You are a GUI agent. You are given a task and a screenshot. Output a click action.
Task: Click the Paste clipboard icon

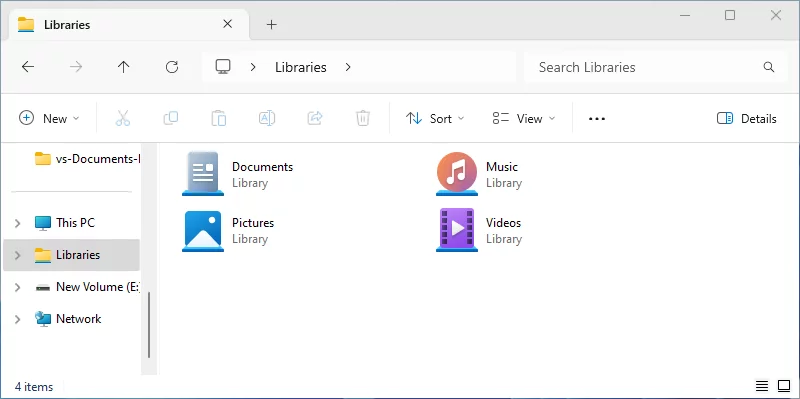pyautogui.click(x=219, y=118)
